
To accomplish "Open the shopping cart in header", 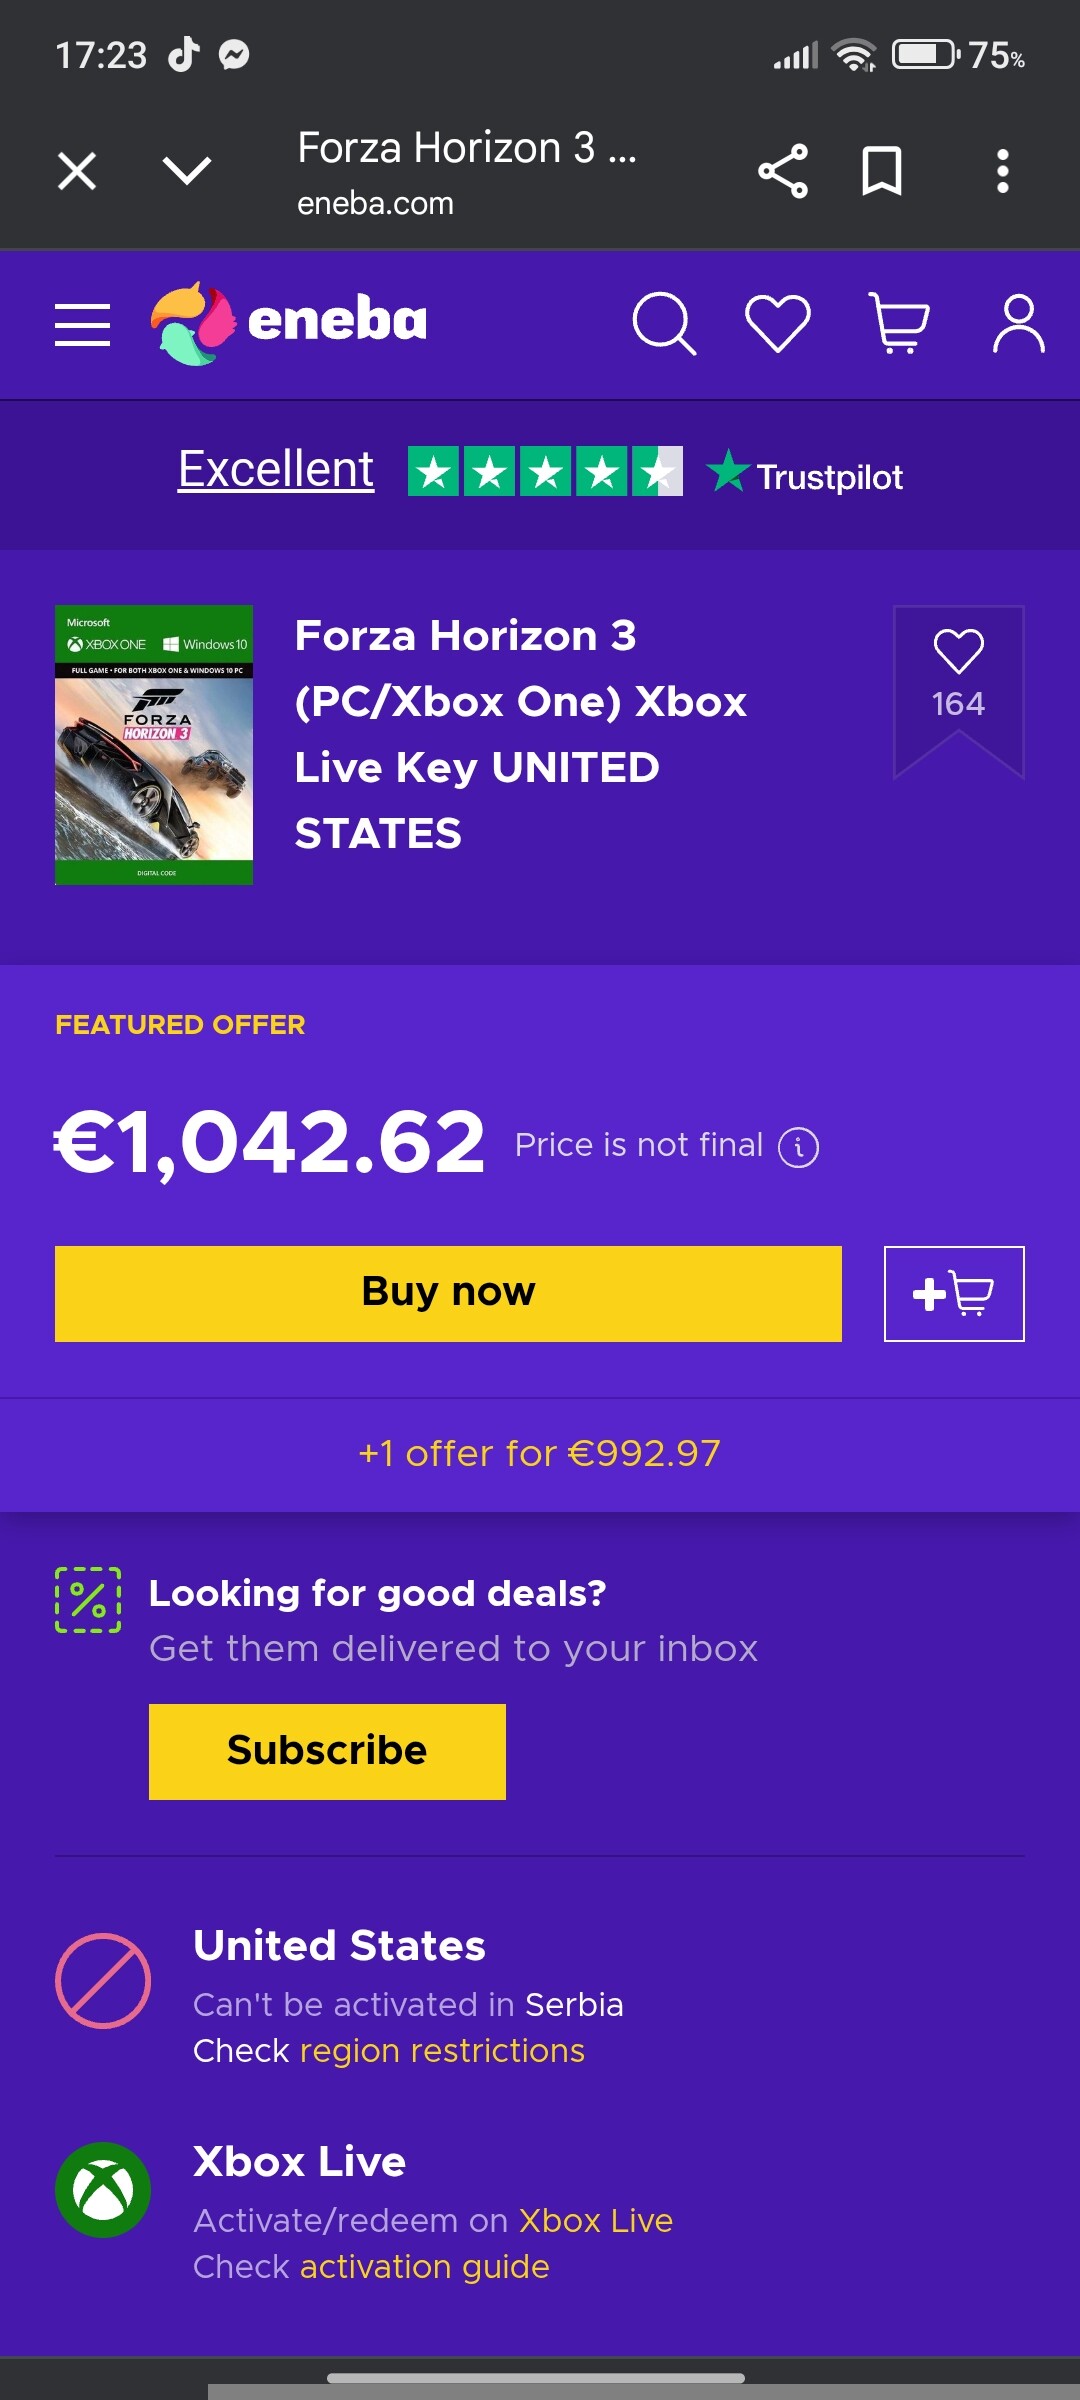I will click(x=898, y=324).
